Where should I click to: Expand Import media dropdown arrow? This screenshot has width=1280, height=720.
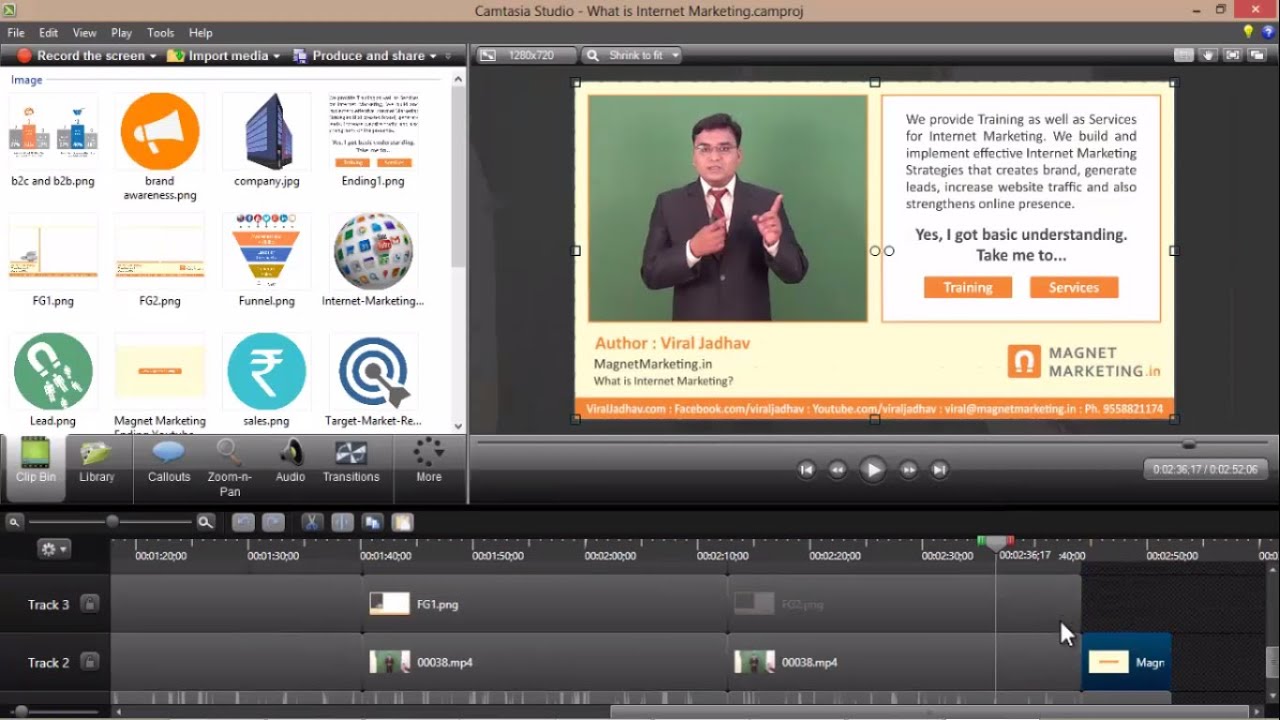tap(277, 56)
